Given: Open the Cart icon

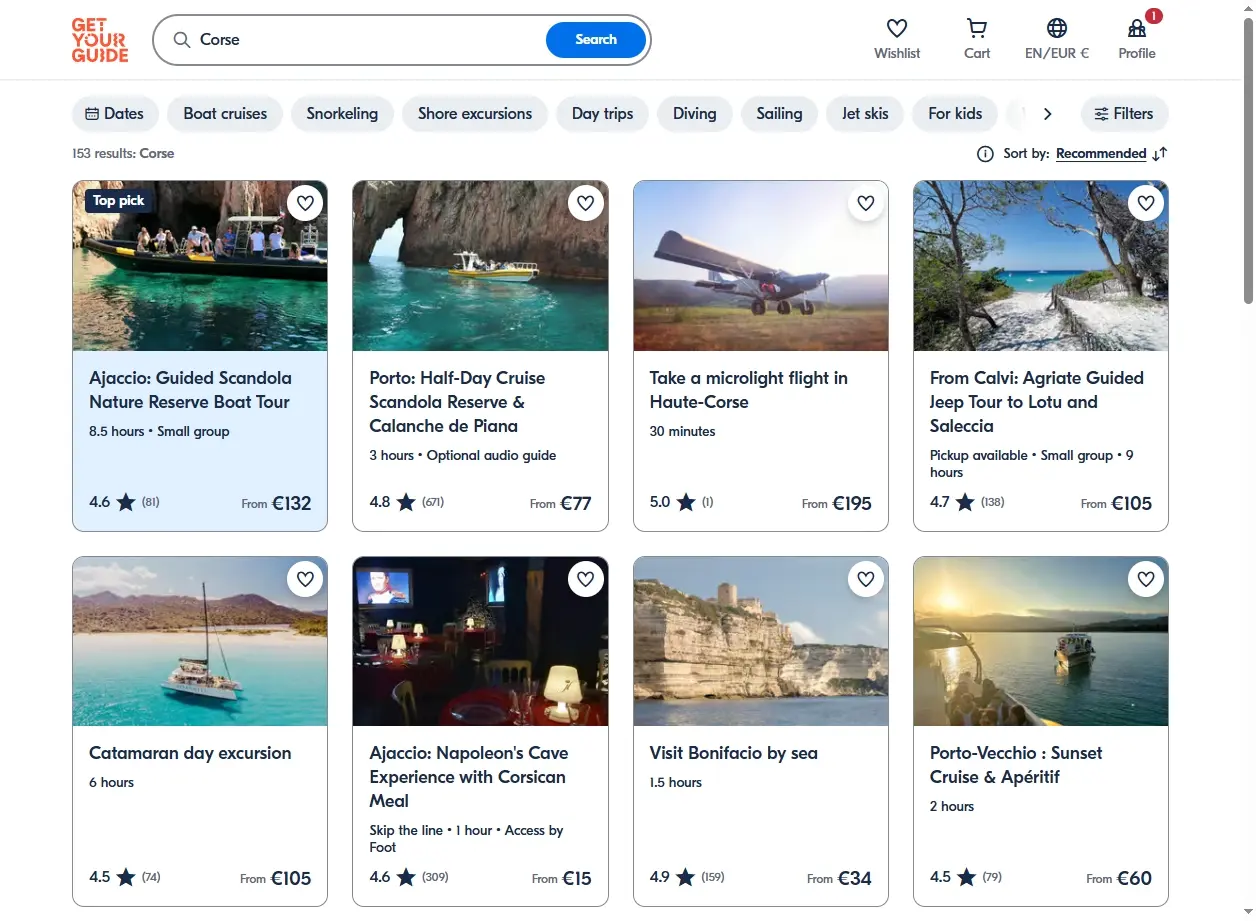Looking at the screenshot, I should click(977, 28).
